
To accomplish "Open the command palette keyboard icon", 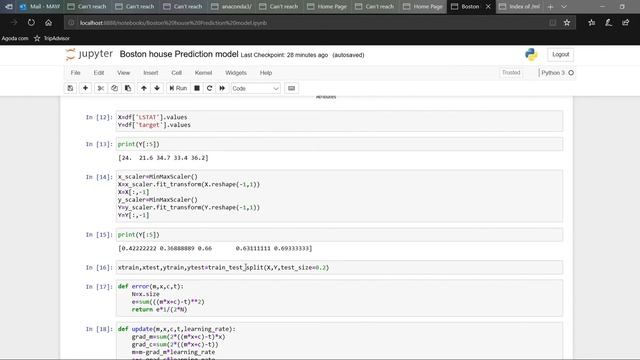I will point(291,88).
